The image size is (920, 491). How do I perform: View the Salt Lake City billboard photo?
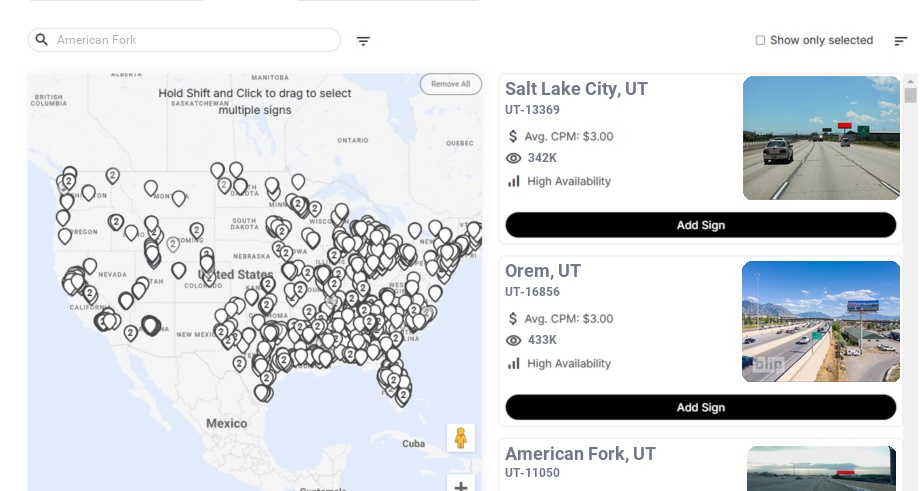click(x=821, y=138)
